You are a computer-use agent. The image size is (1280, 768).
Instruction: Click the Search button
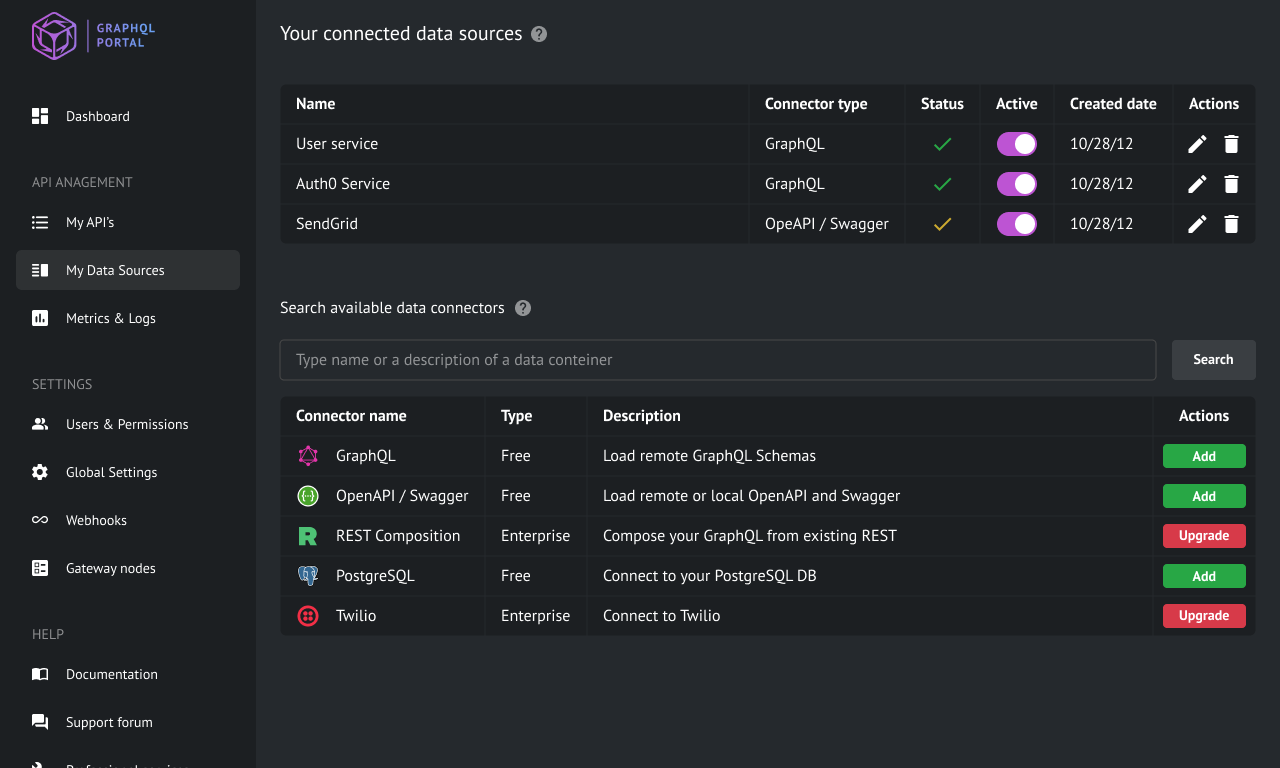[1213, 360]
